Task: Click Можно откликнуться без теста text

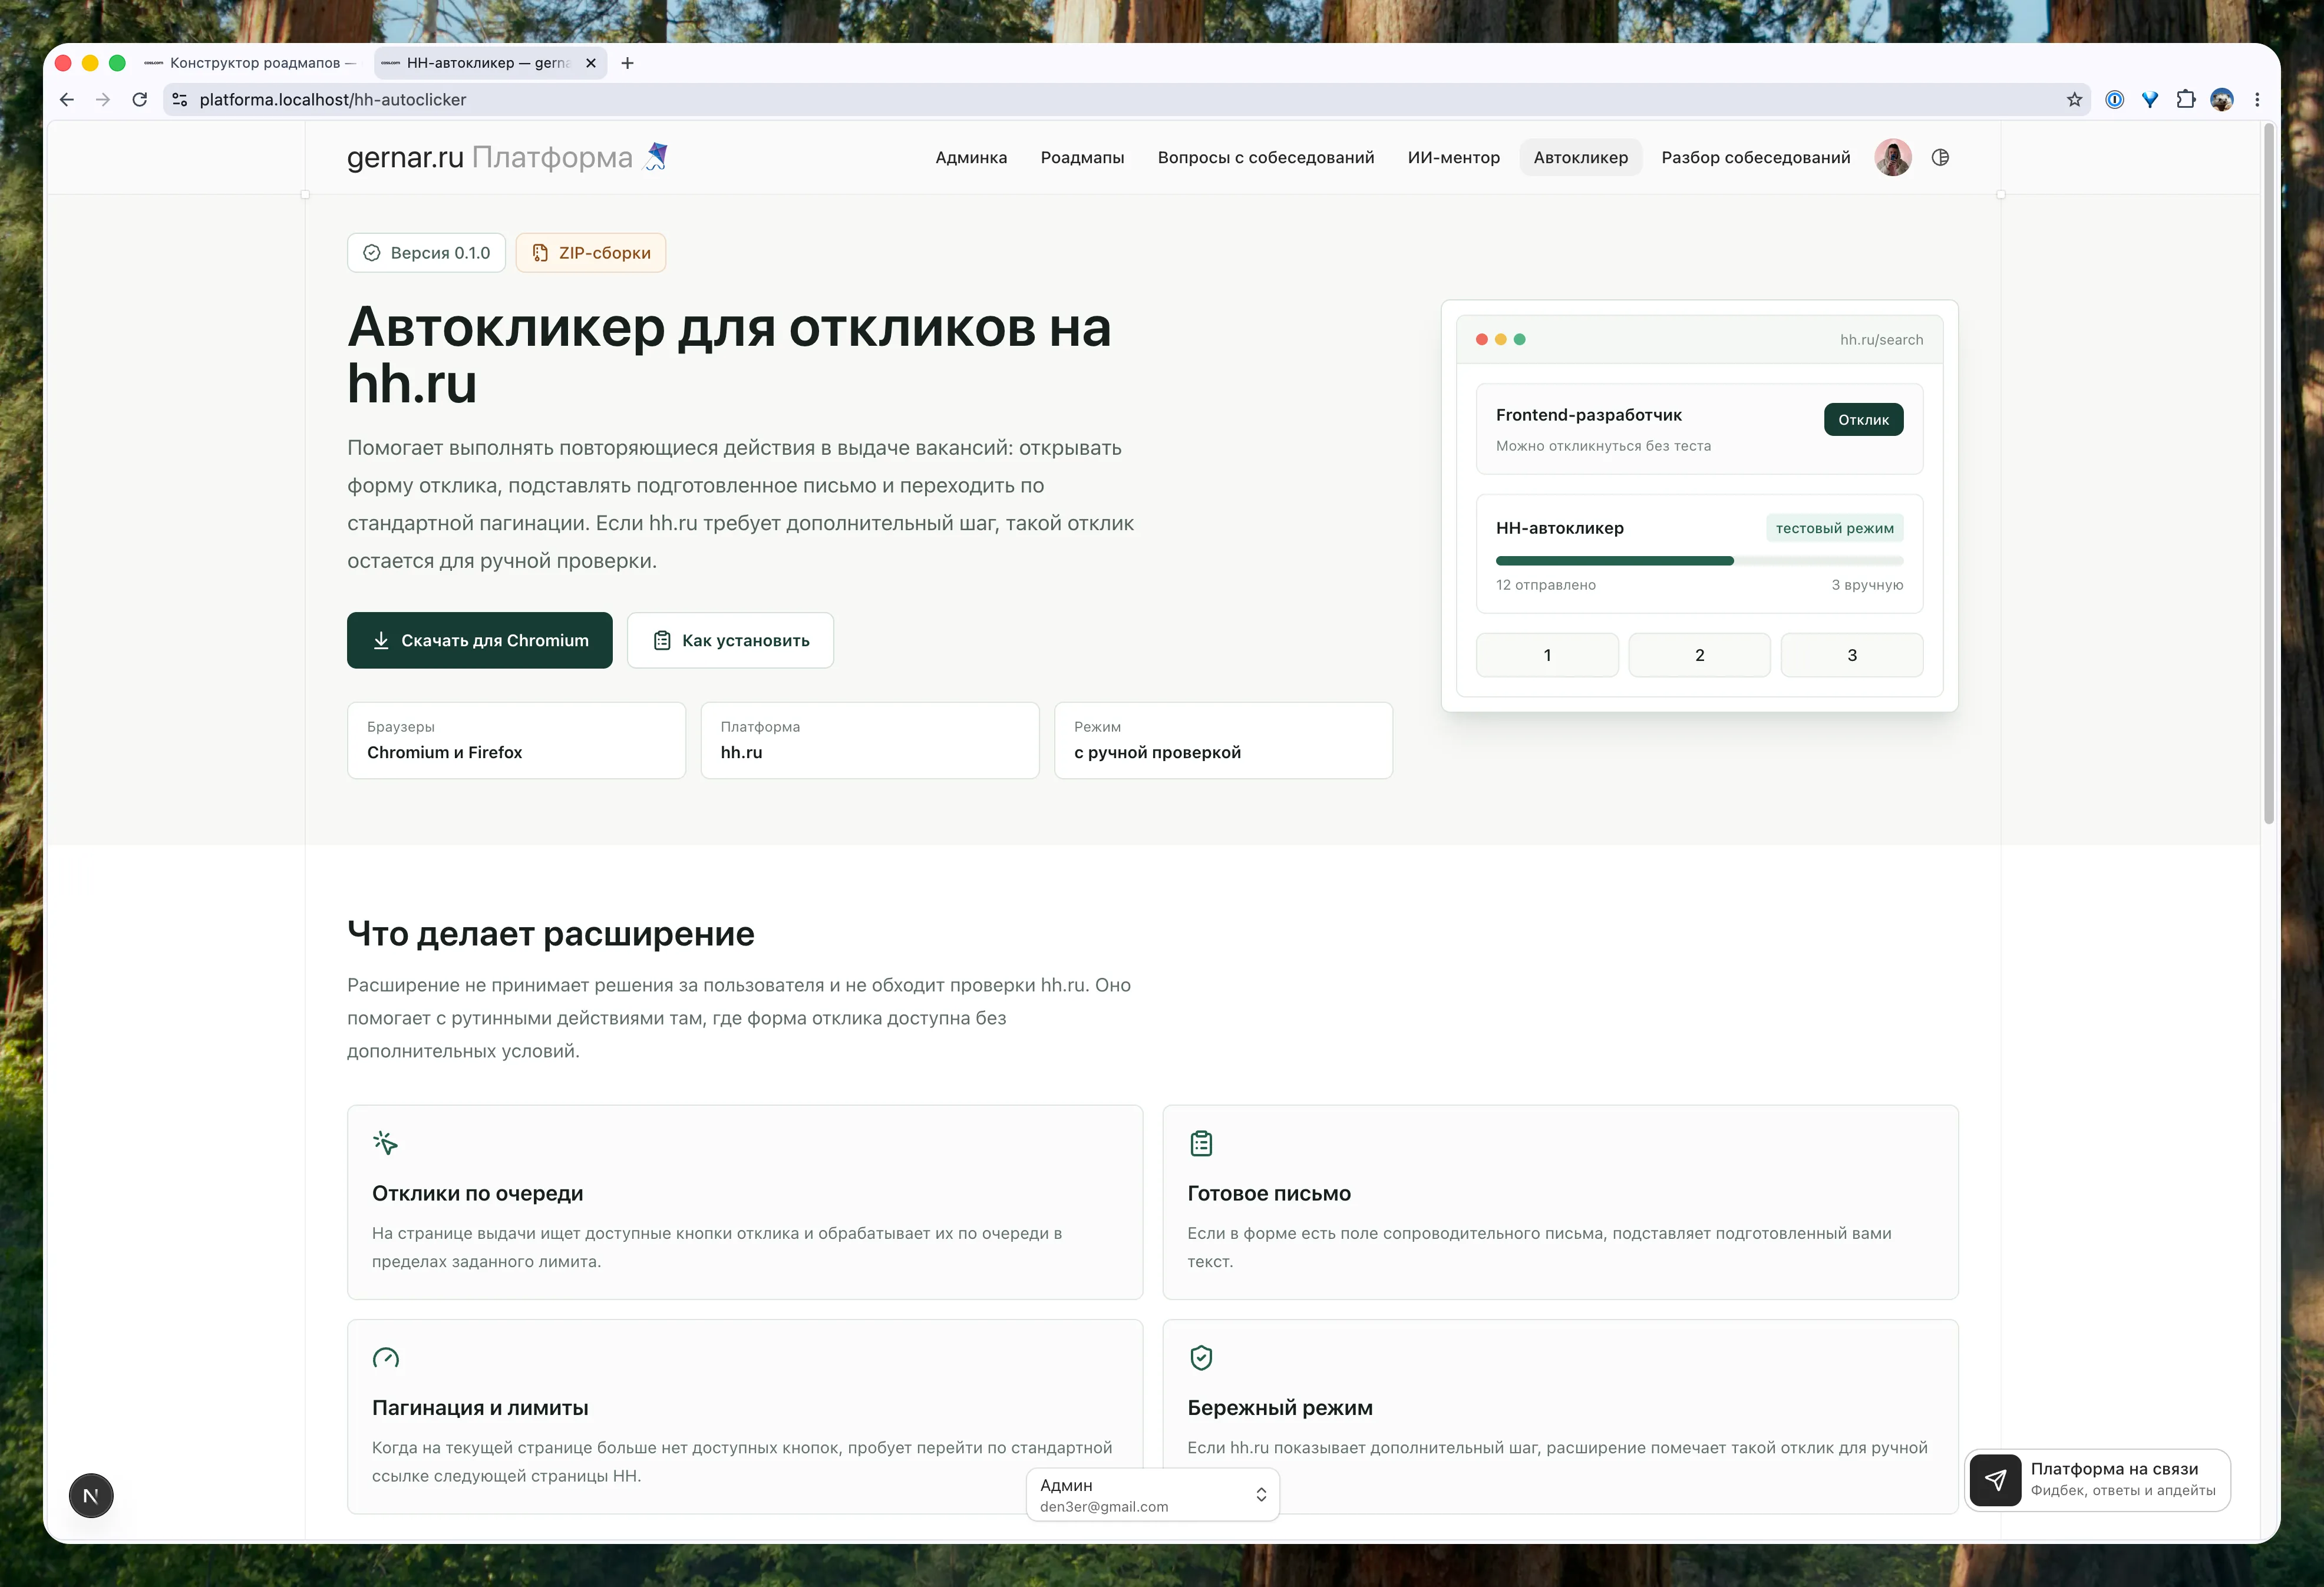Action: (1603, 445)
